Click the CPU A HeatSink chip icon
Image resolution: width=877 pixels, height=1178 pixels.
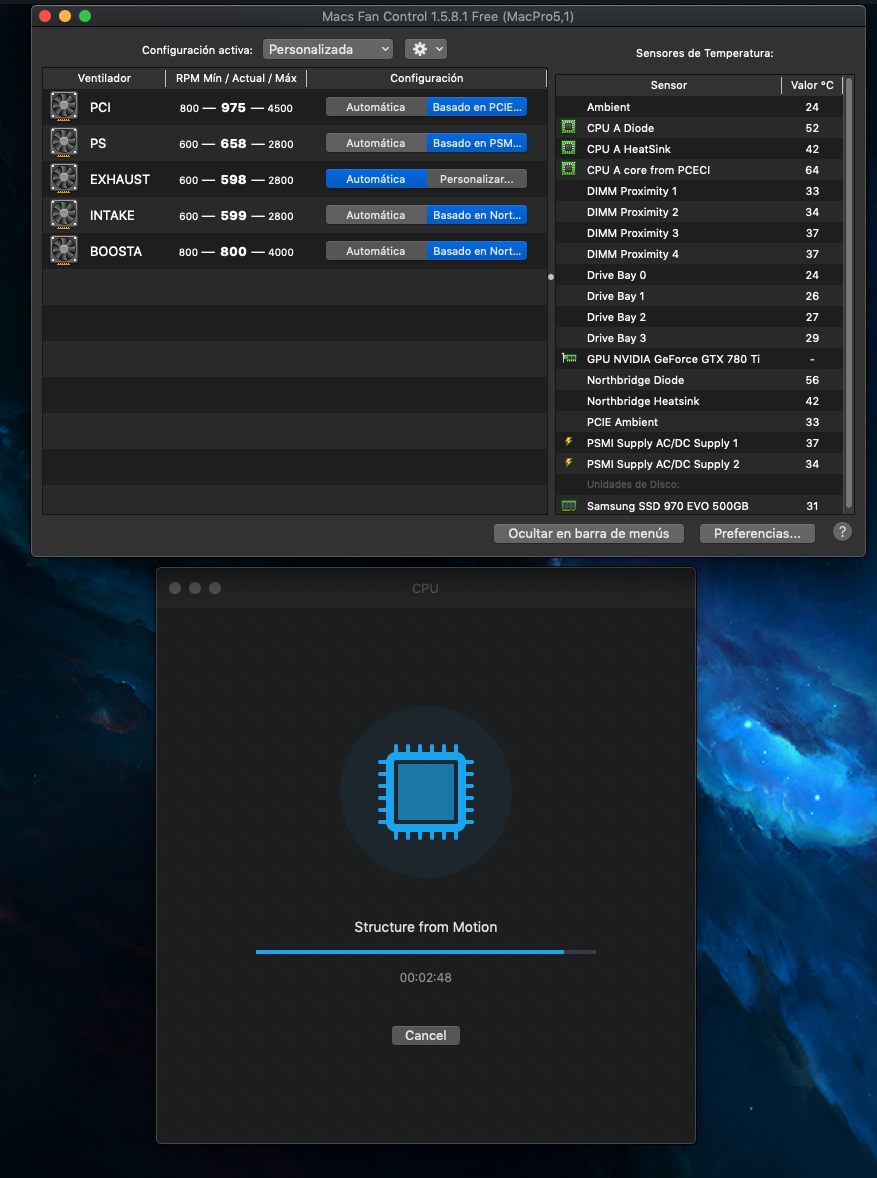[x=569, y=149]
